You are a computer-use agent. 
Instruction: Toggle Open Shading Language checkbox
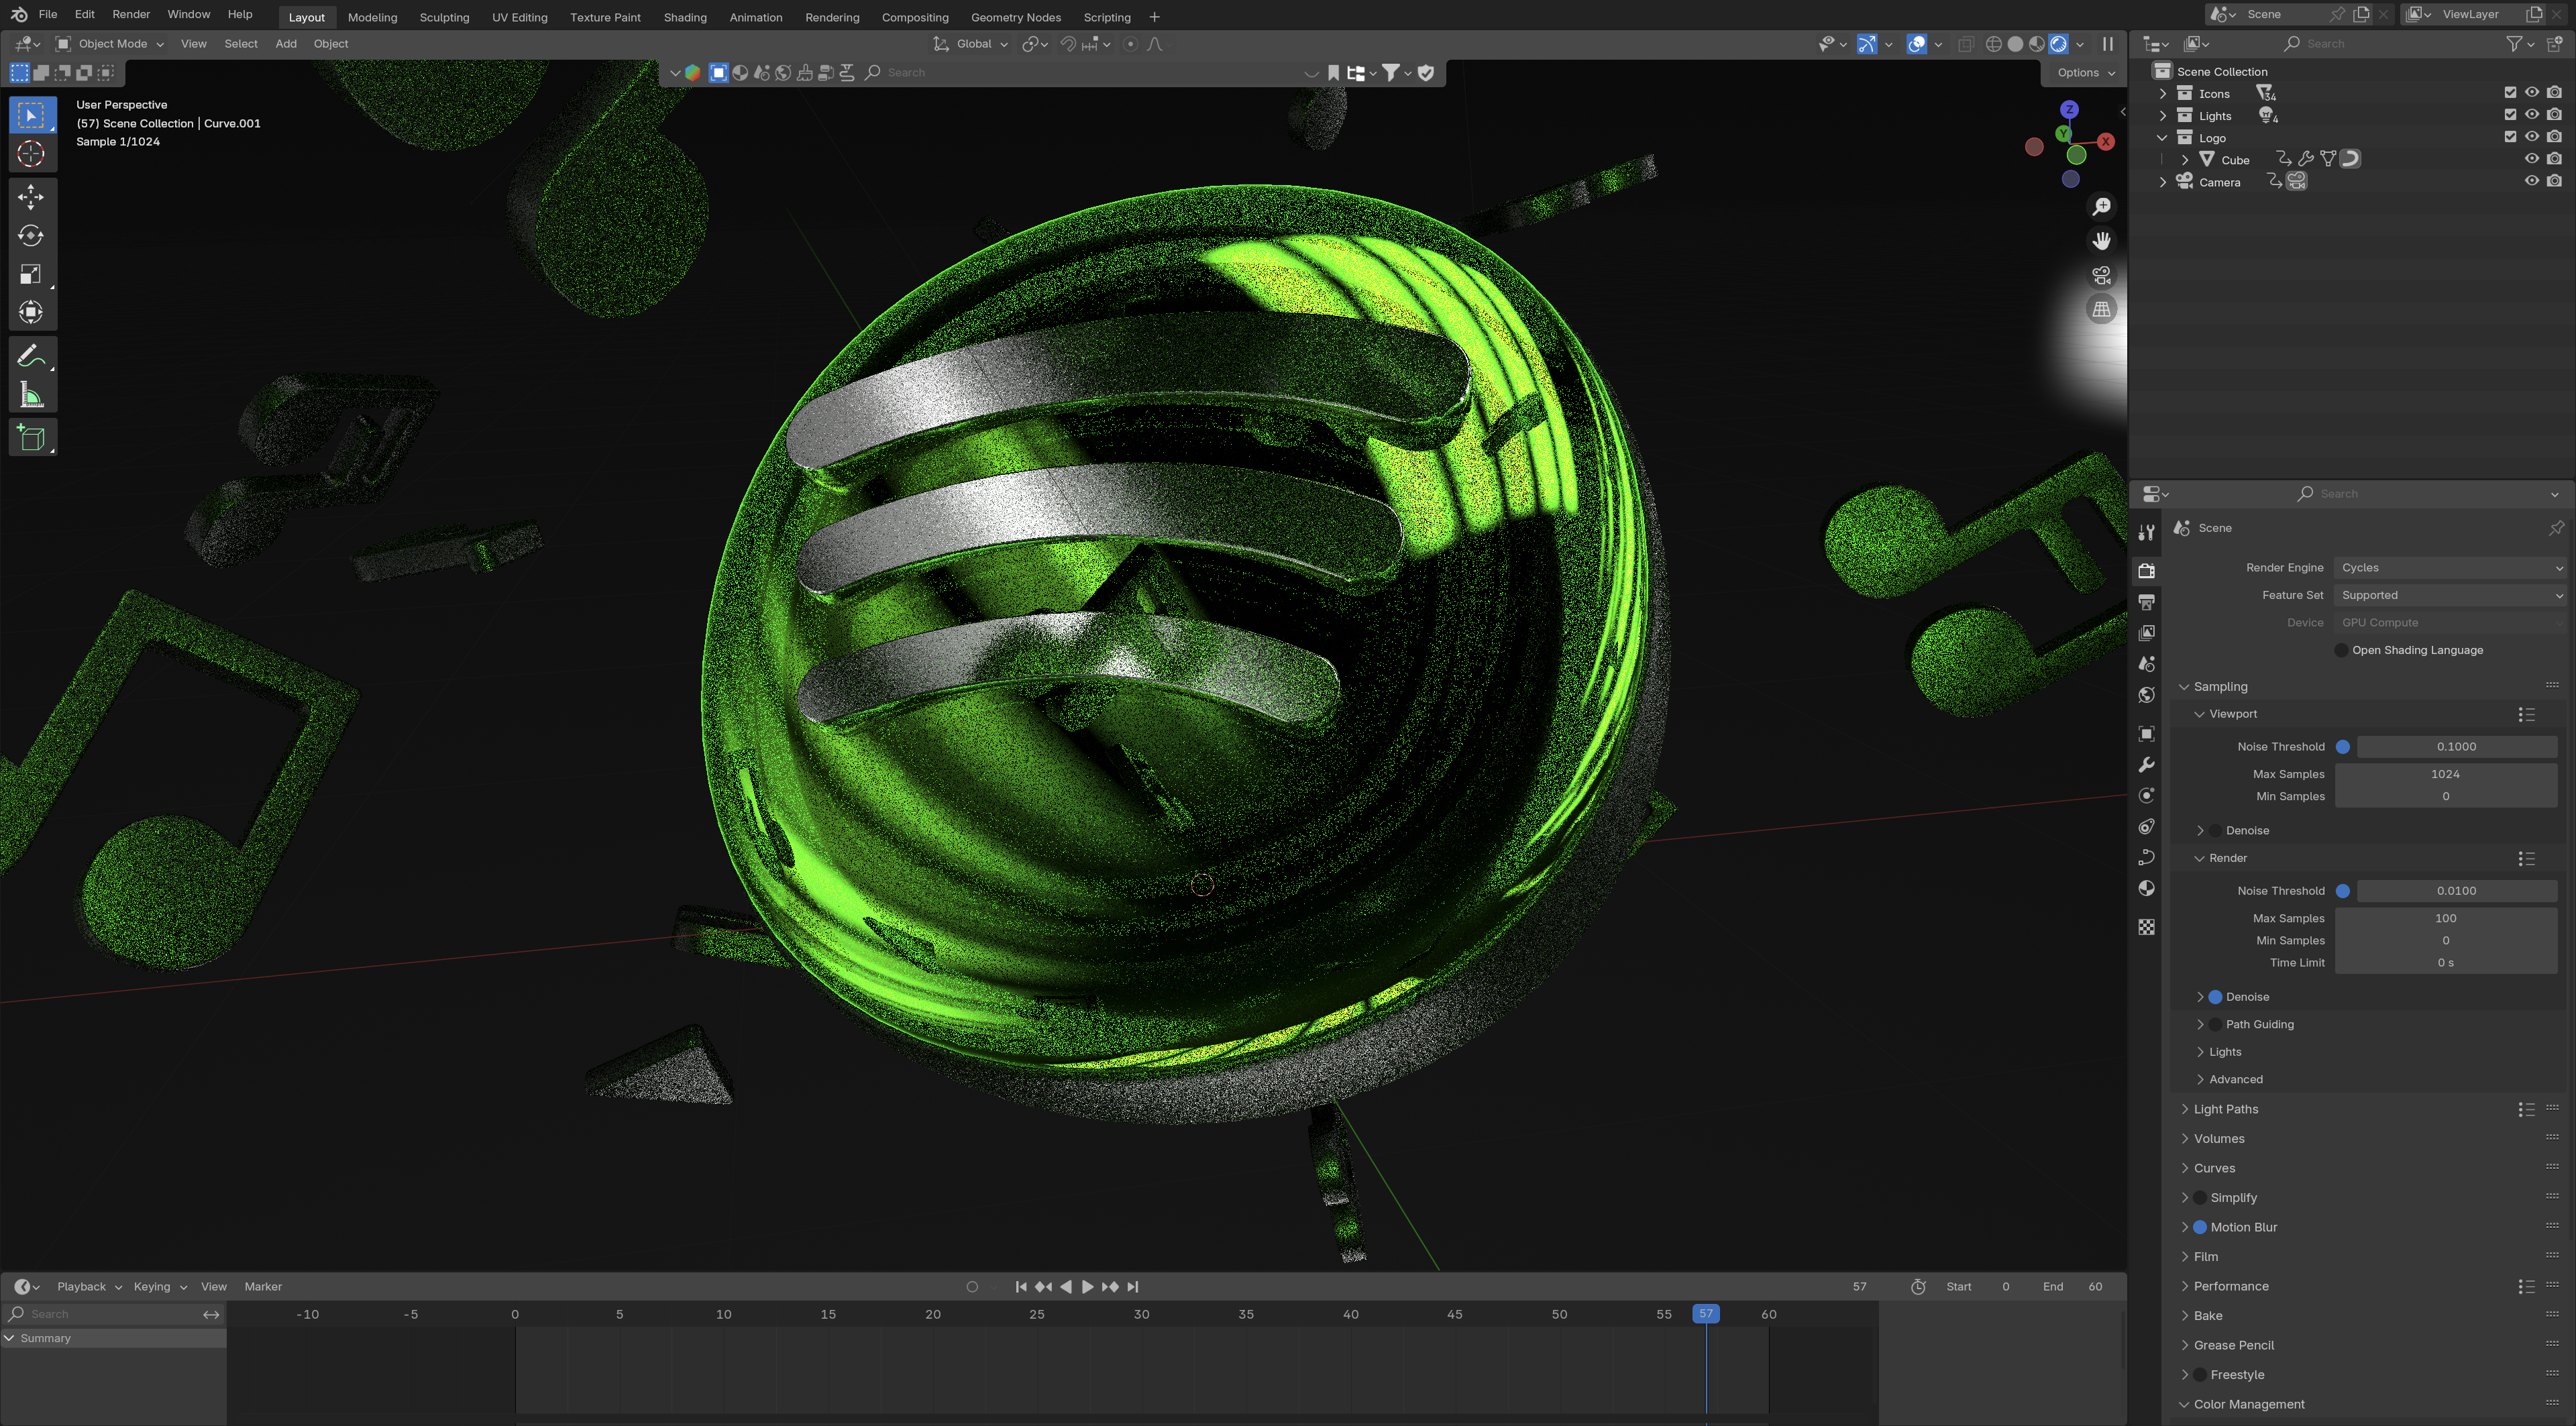(2341, 650)
